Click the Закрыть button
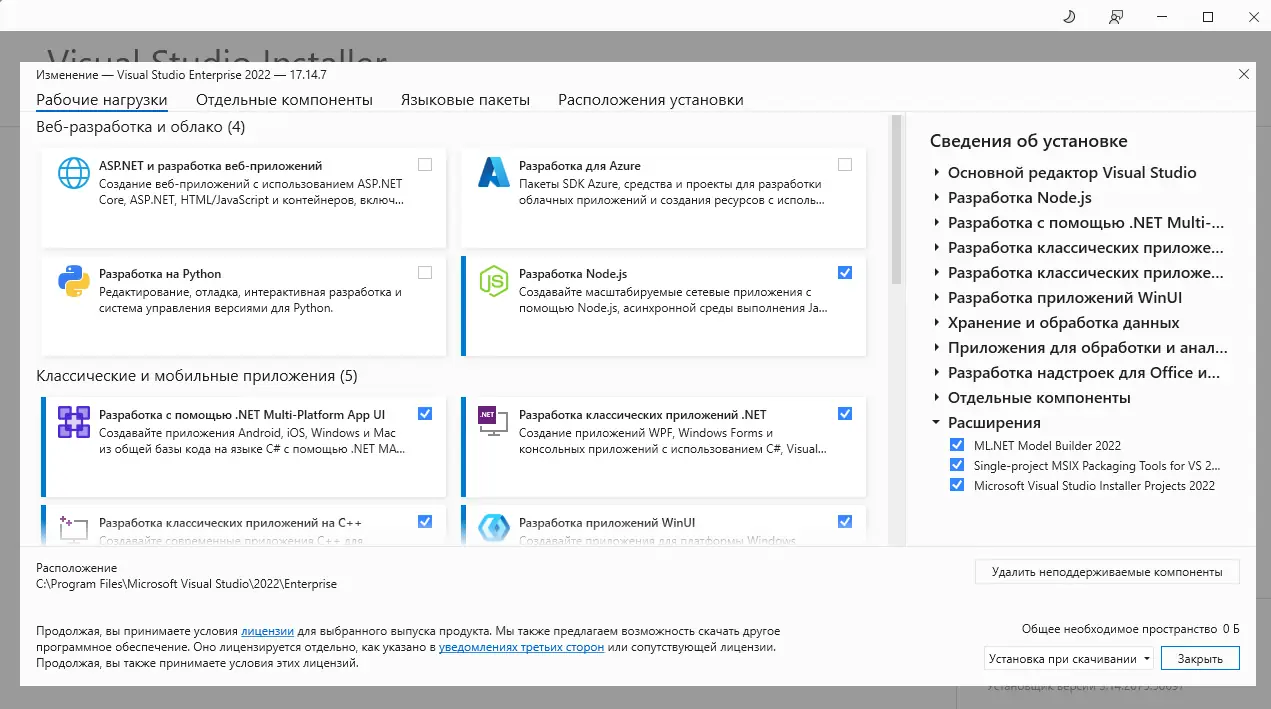The image size is (1271, 709). (1199, 658)
